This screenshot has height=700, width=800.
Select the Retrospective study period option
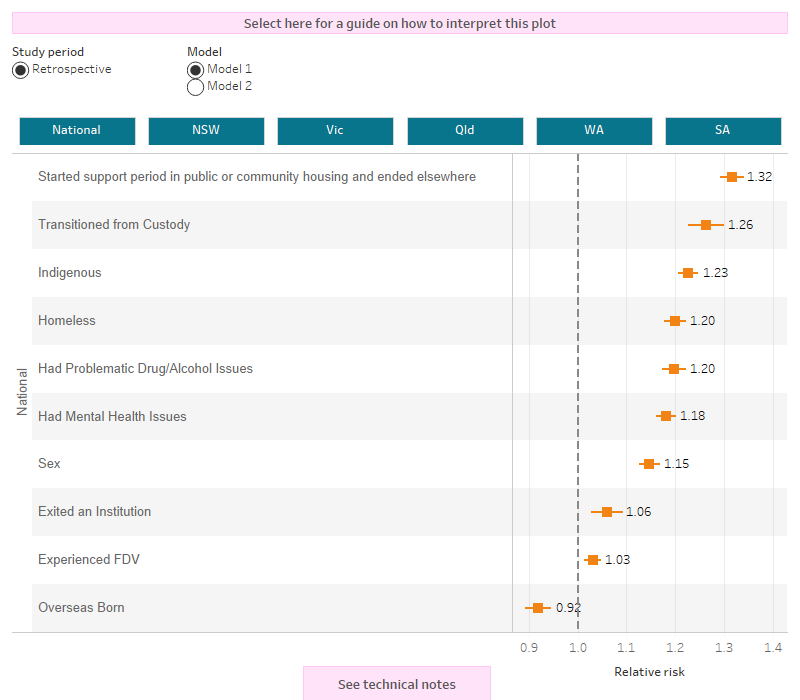click(20, 69)
